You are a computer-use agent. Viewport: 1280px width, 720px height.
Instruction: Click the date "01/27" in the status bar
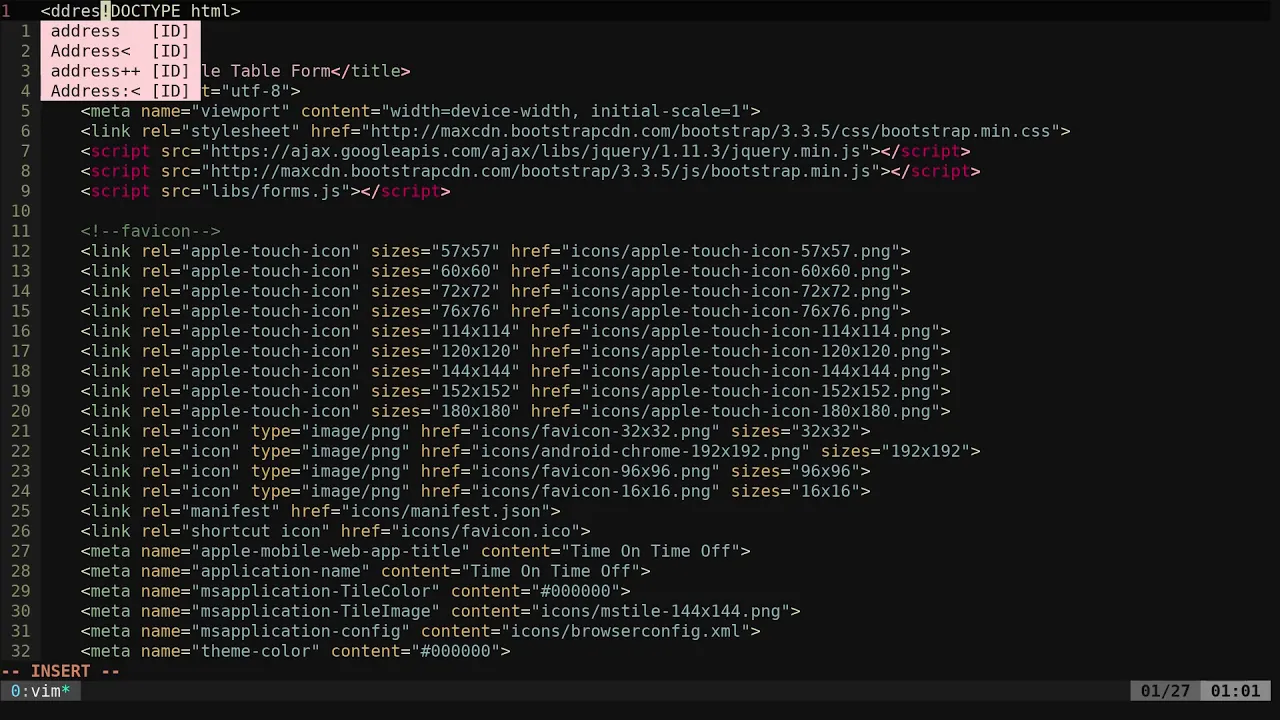pos(1165,691)
